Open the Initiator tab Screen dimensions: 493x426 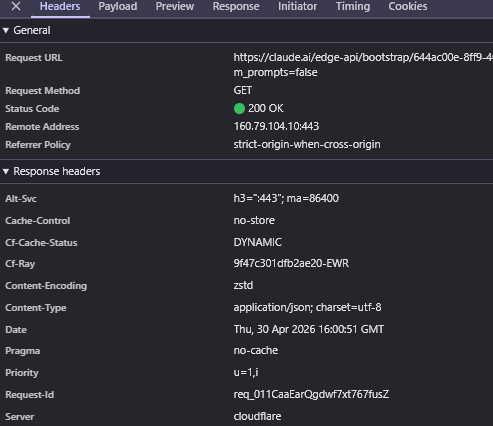(297, 6)
